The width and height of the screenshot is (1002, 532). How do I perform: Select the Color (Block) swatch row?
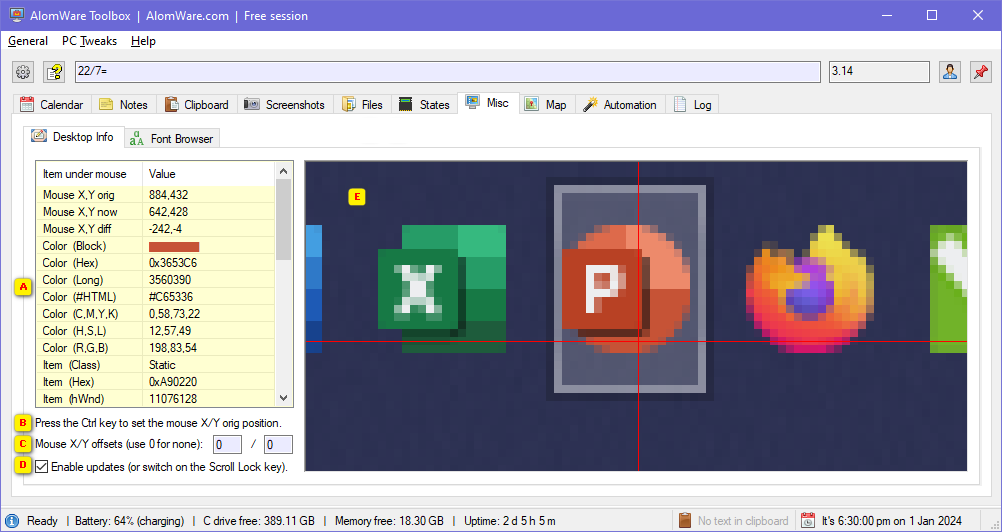click(x=155, y=246)
